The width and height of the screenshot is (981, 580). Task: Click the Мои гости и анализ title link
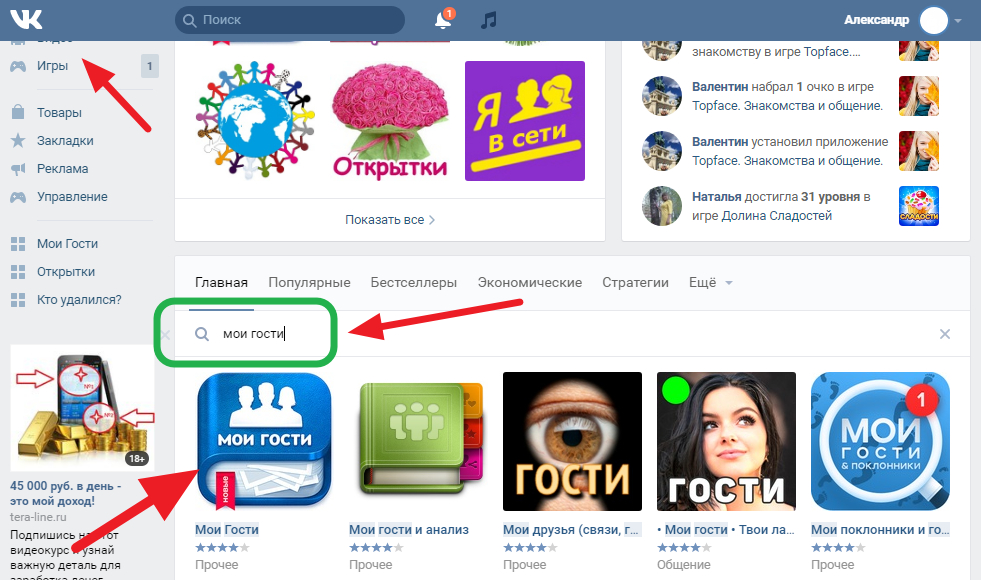[x=409, y=530]
